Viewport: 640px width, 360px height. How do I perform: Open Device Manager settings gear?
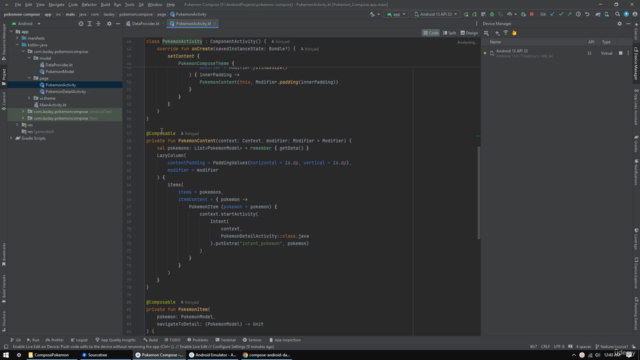pos(620,24)
